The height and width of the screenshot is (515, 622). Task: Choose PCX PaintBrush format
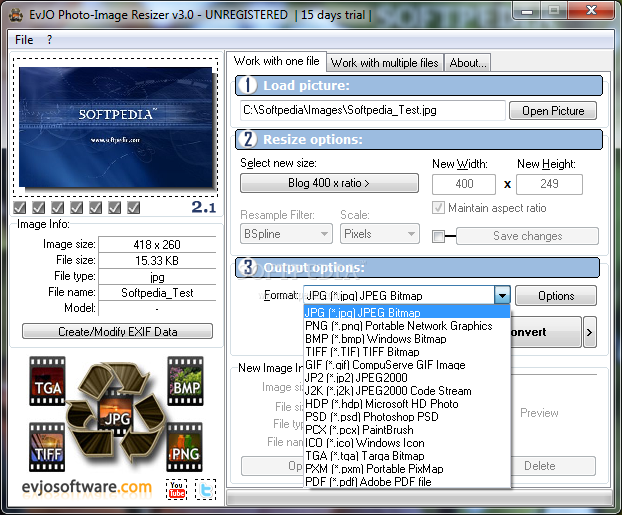407,430
